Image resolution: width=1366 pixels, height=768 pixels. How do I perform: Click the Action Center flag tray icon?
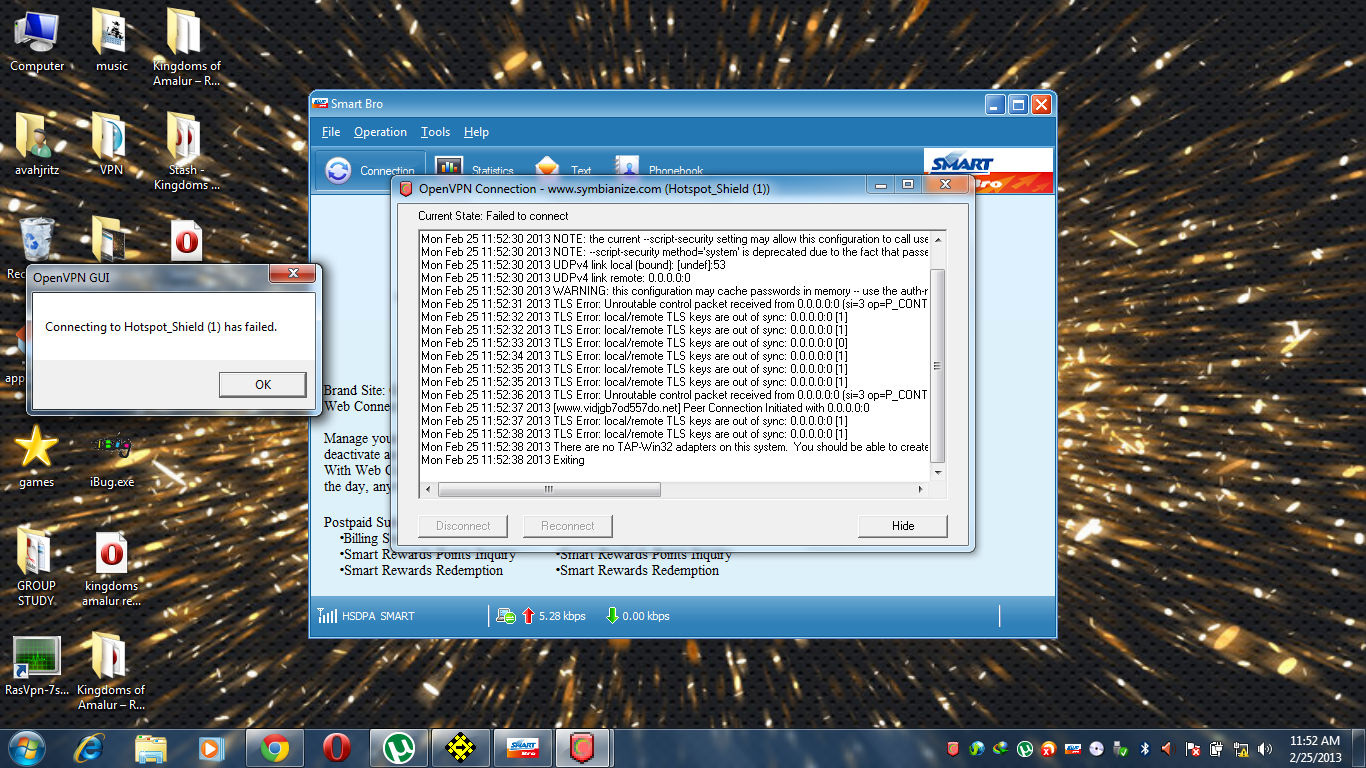pyautogui.click(x=1193, y=748)
